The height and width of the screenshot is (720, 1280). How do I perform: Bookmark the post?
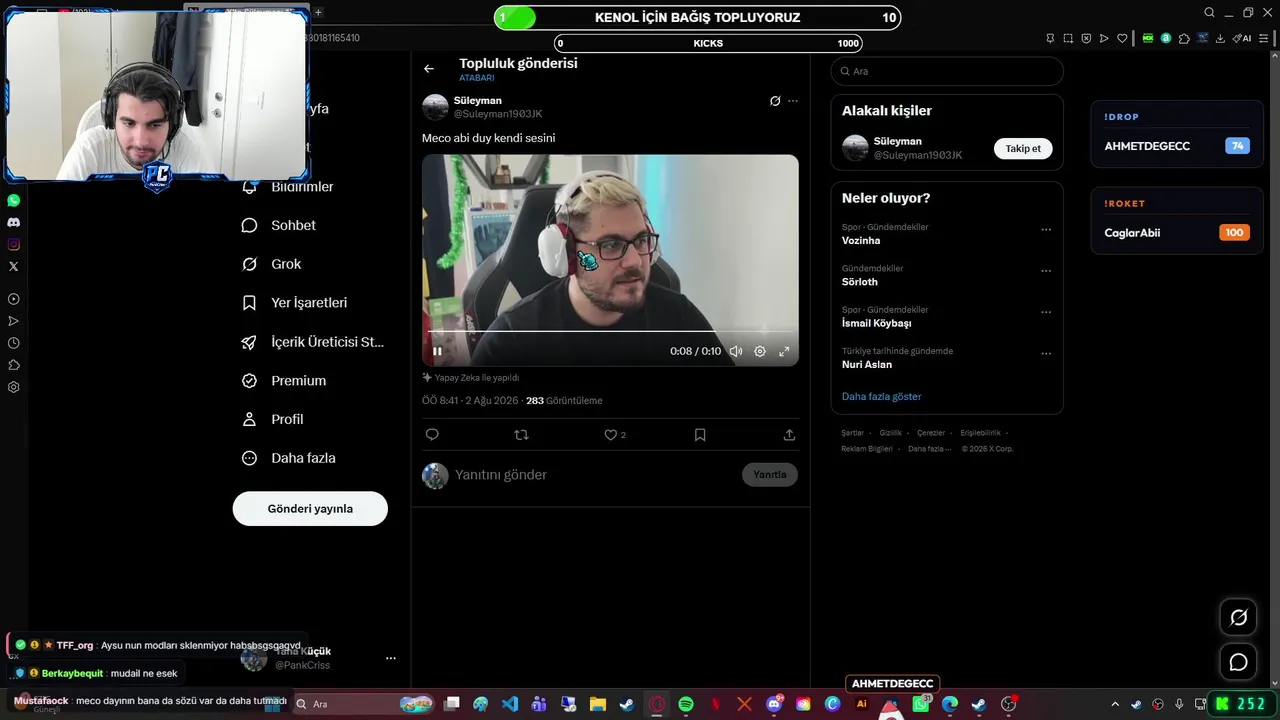[700, 435]
